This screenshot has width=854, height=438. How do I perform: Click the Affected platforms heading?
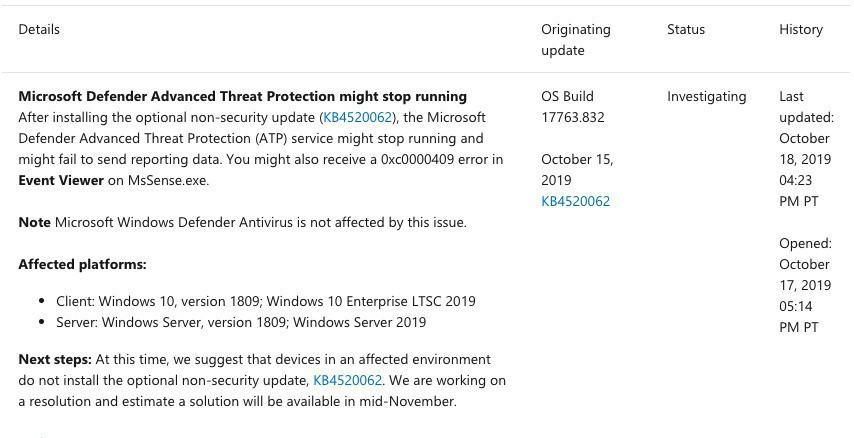pyautogui.click(x=82, y=264)
